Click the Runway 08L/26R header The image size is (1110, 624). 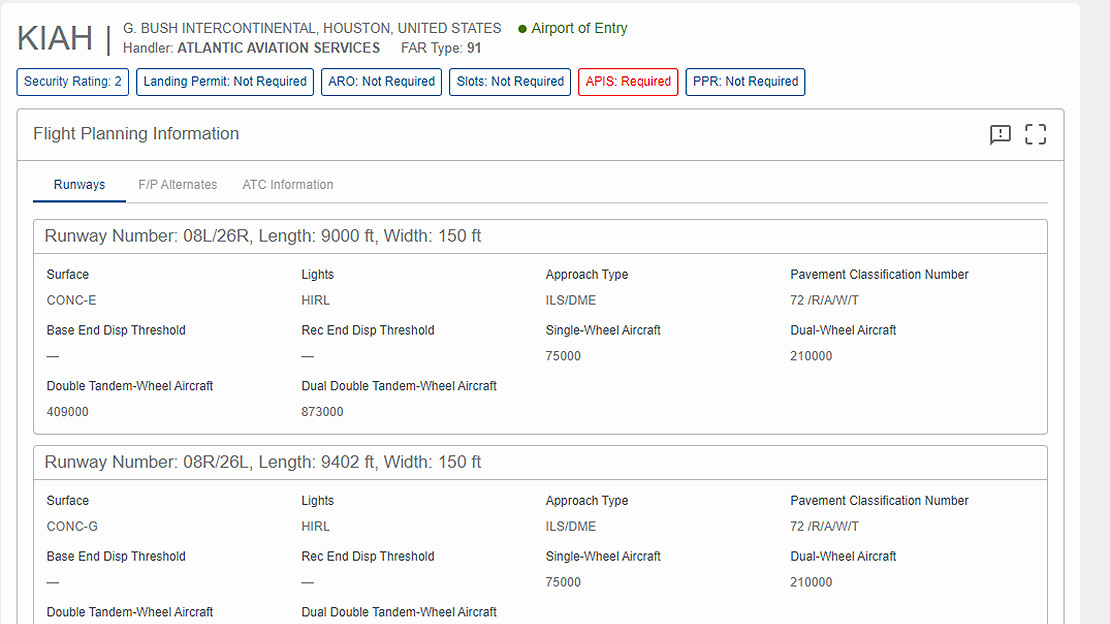[263, 237]
